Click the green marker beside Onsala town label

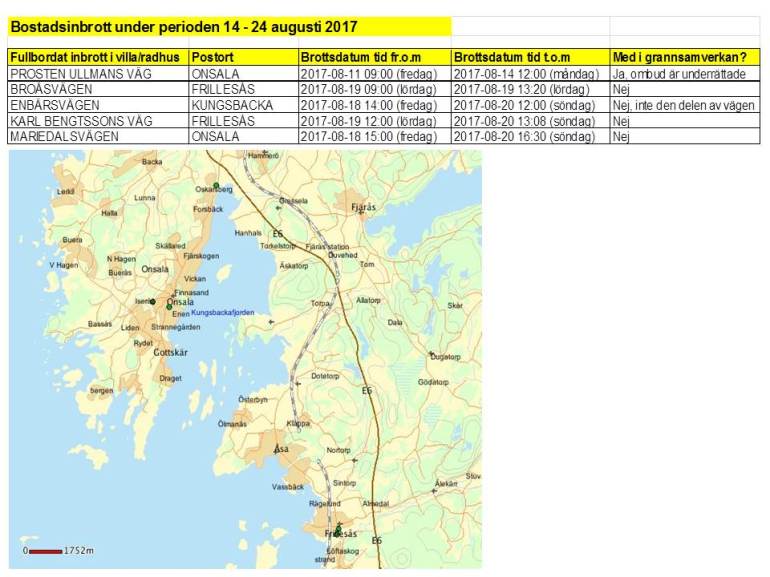click(169, 305)
